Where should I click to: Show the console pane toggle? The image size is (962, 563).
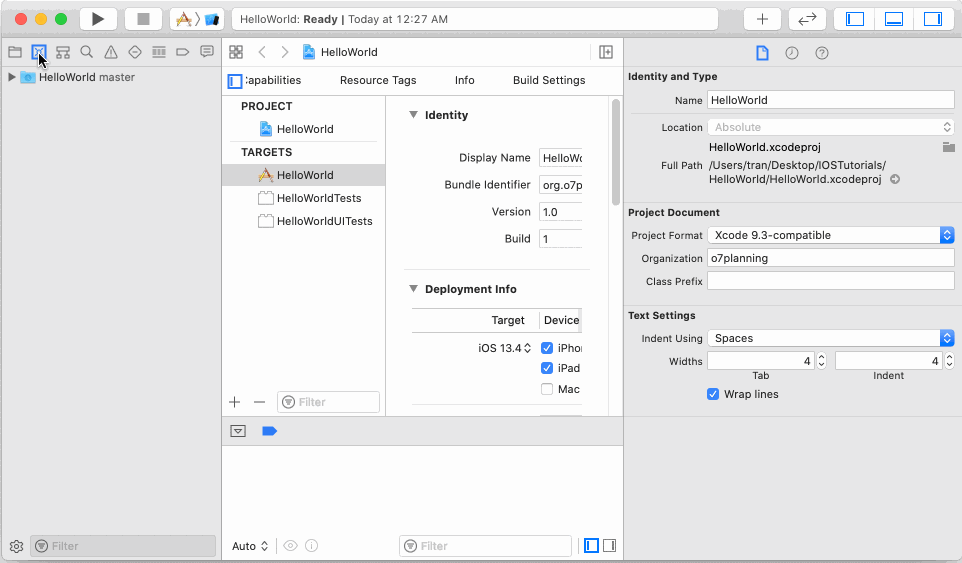(609, 546)
